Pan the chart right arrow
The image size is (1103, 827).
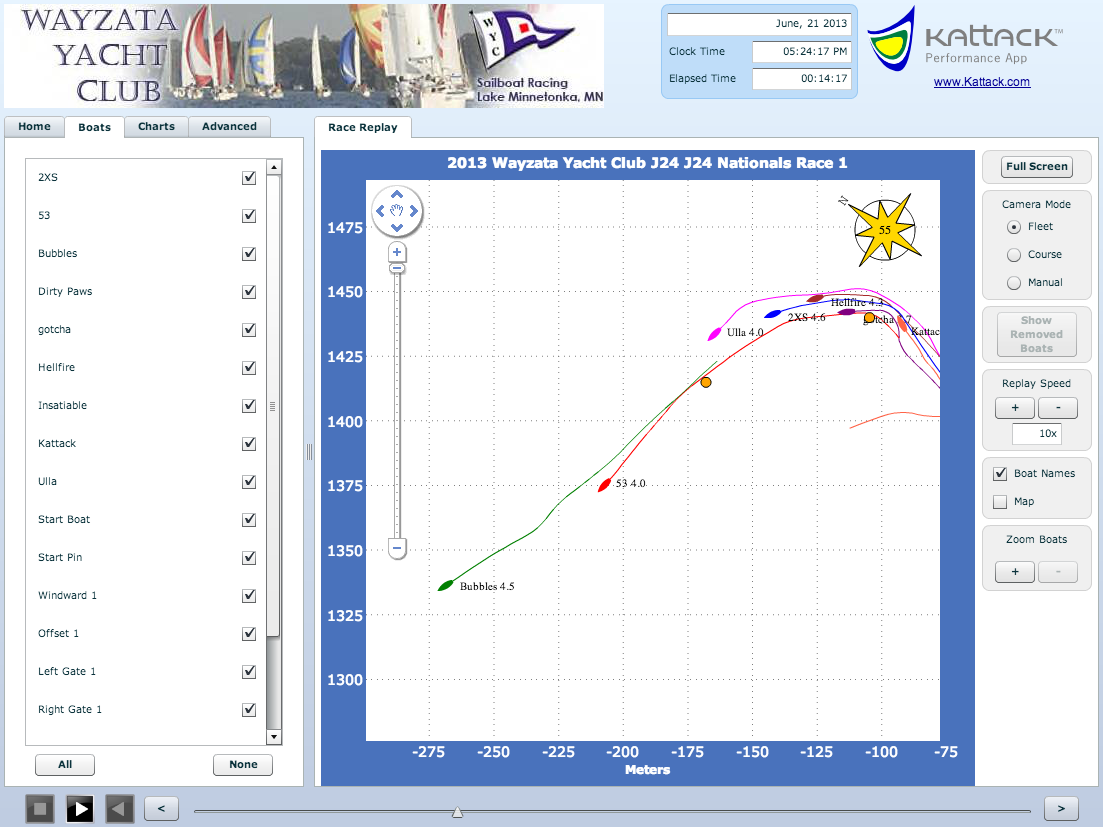click(x=414, y=210)
